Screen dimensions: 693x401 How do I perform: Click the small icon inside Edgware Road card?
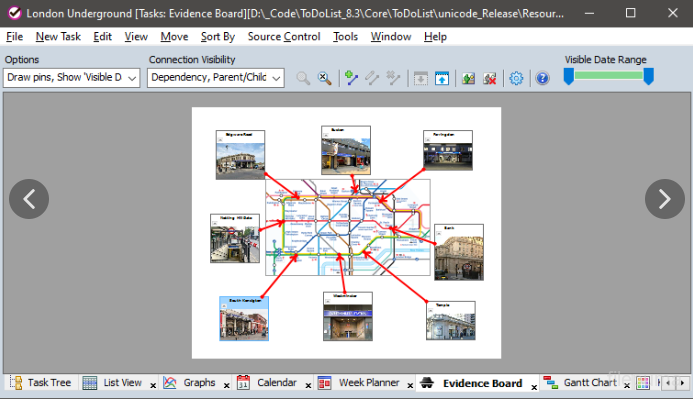point(220,140)
